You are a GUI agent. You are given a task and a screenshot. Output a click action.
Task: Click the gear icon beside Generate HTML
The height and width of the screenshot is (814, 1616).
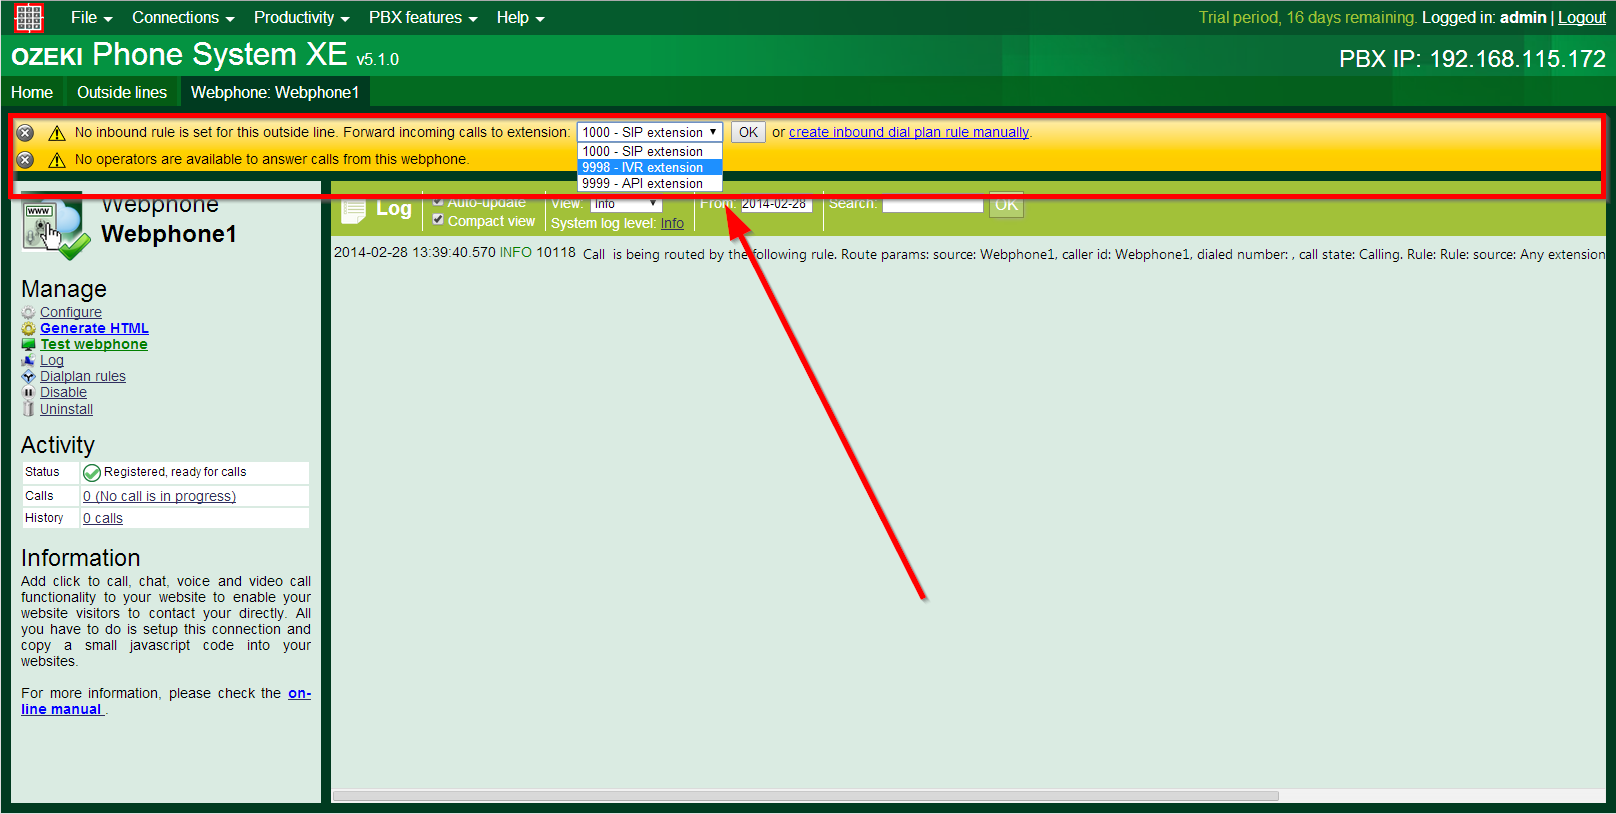[x=28, y=329]
